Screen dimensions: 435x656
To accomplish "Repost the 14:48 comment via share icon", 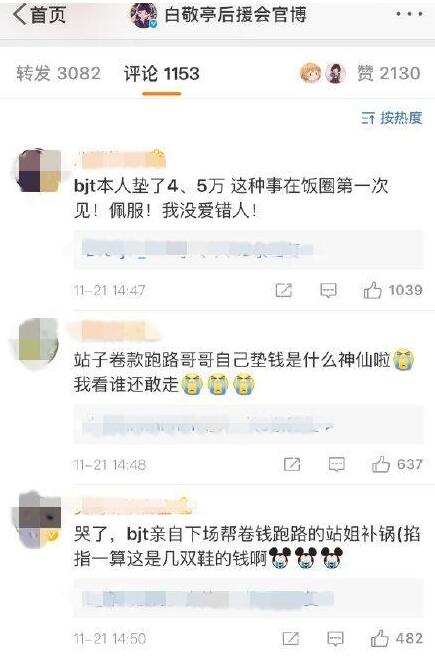I will click(292, 464).
